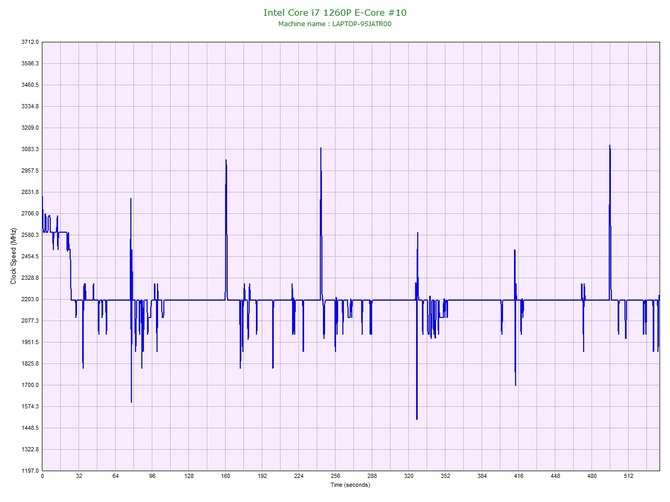The width and height of the screenshot is (670, 502).
Task: Click the Time (seconds) axis label
Action: point(350,484)
